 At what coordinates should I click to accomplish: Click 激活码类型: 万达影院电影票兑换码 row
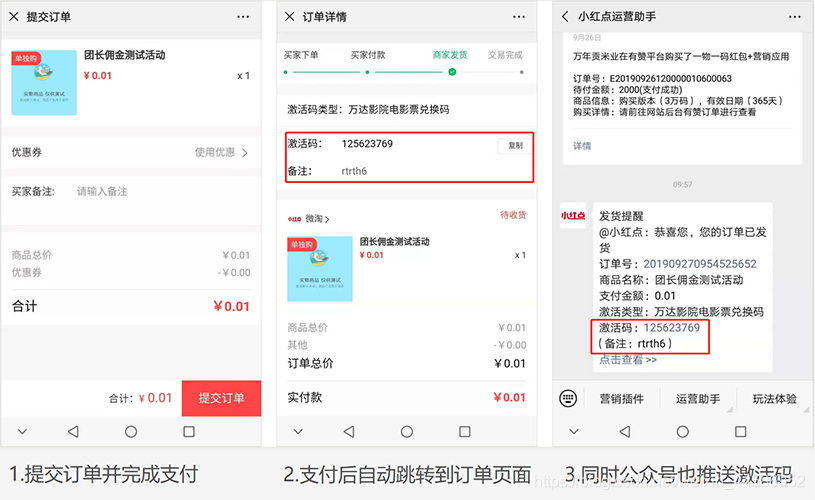click(x=369, y=110)
